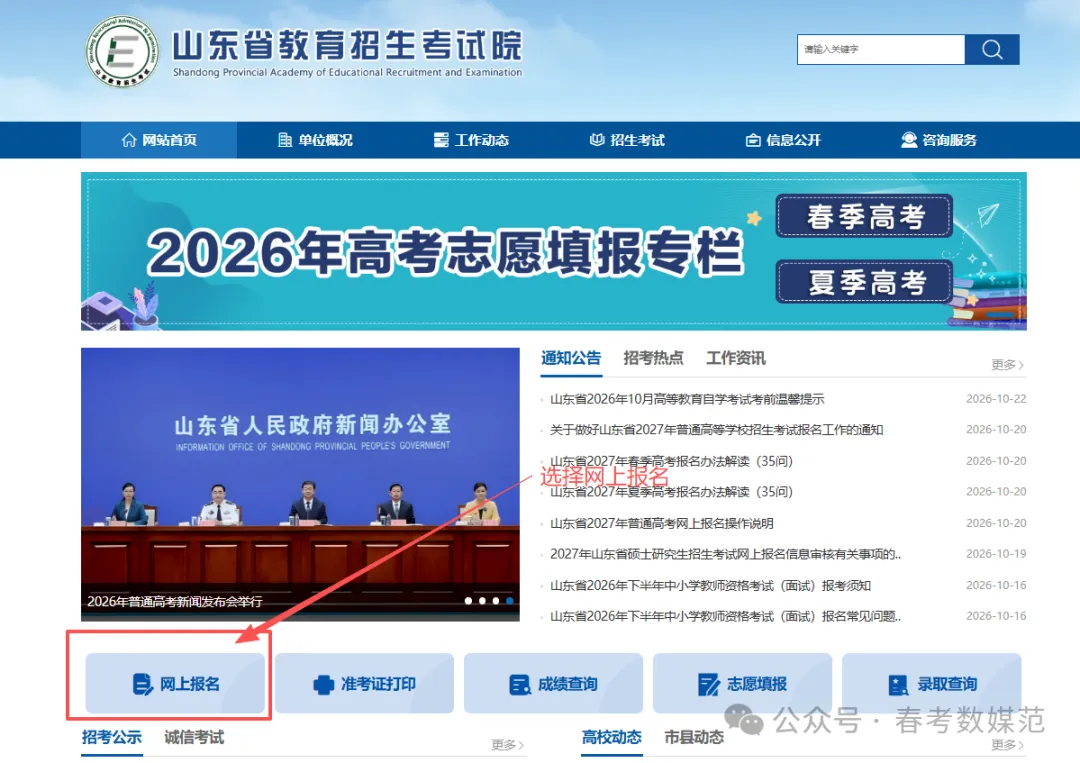This screenshot has height=763, width=1080.
Task: Click the 春季高考 banner button
Action: tap(864, 216)
